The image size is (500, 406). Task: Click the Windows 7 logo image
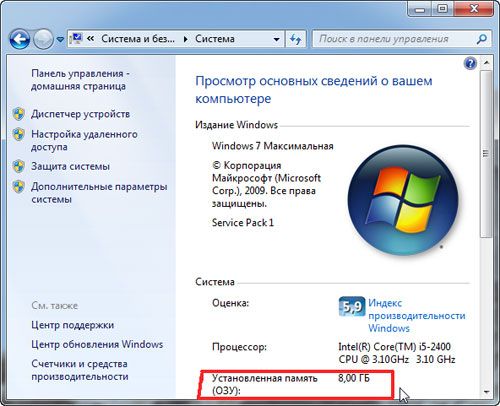pos(403,200)
